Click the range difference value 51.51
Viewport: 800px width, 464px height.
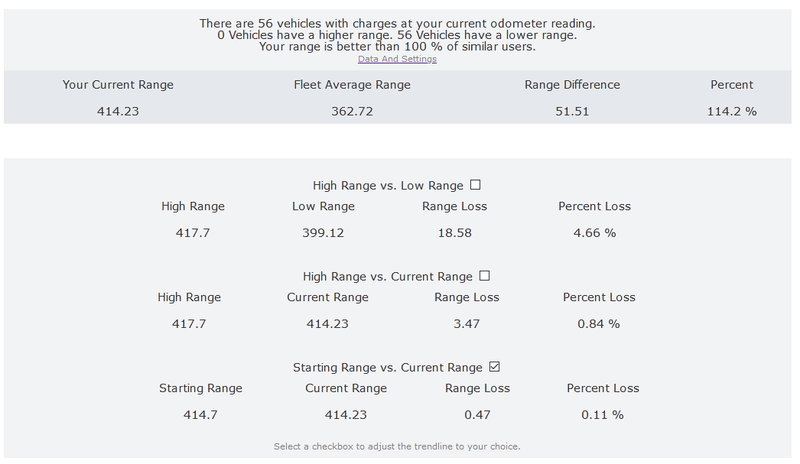click(571, 111)
